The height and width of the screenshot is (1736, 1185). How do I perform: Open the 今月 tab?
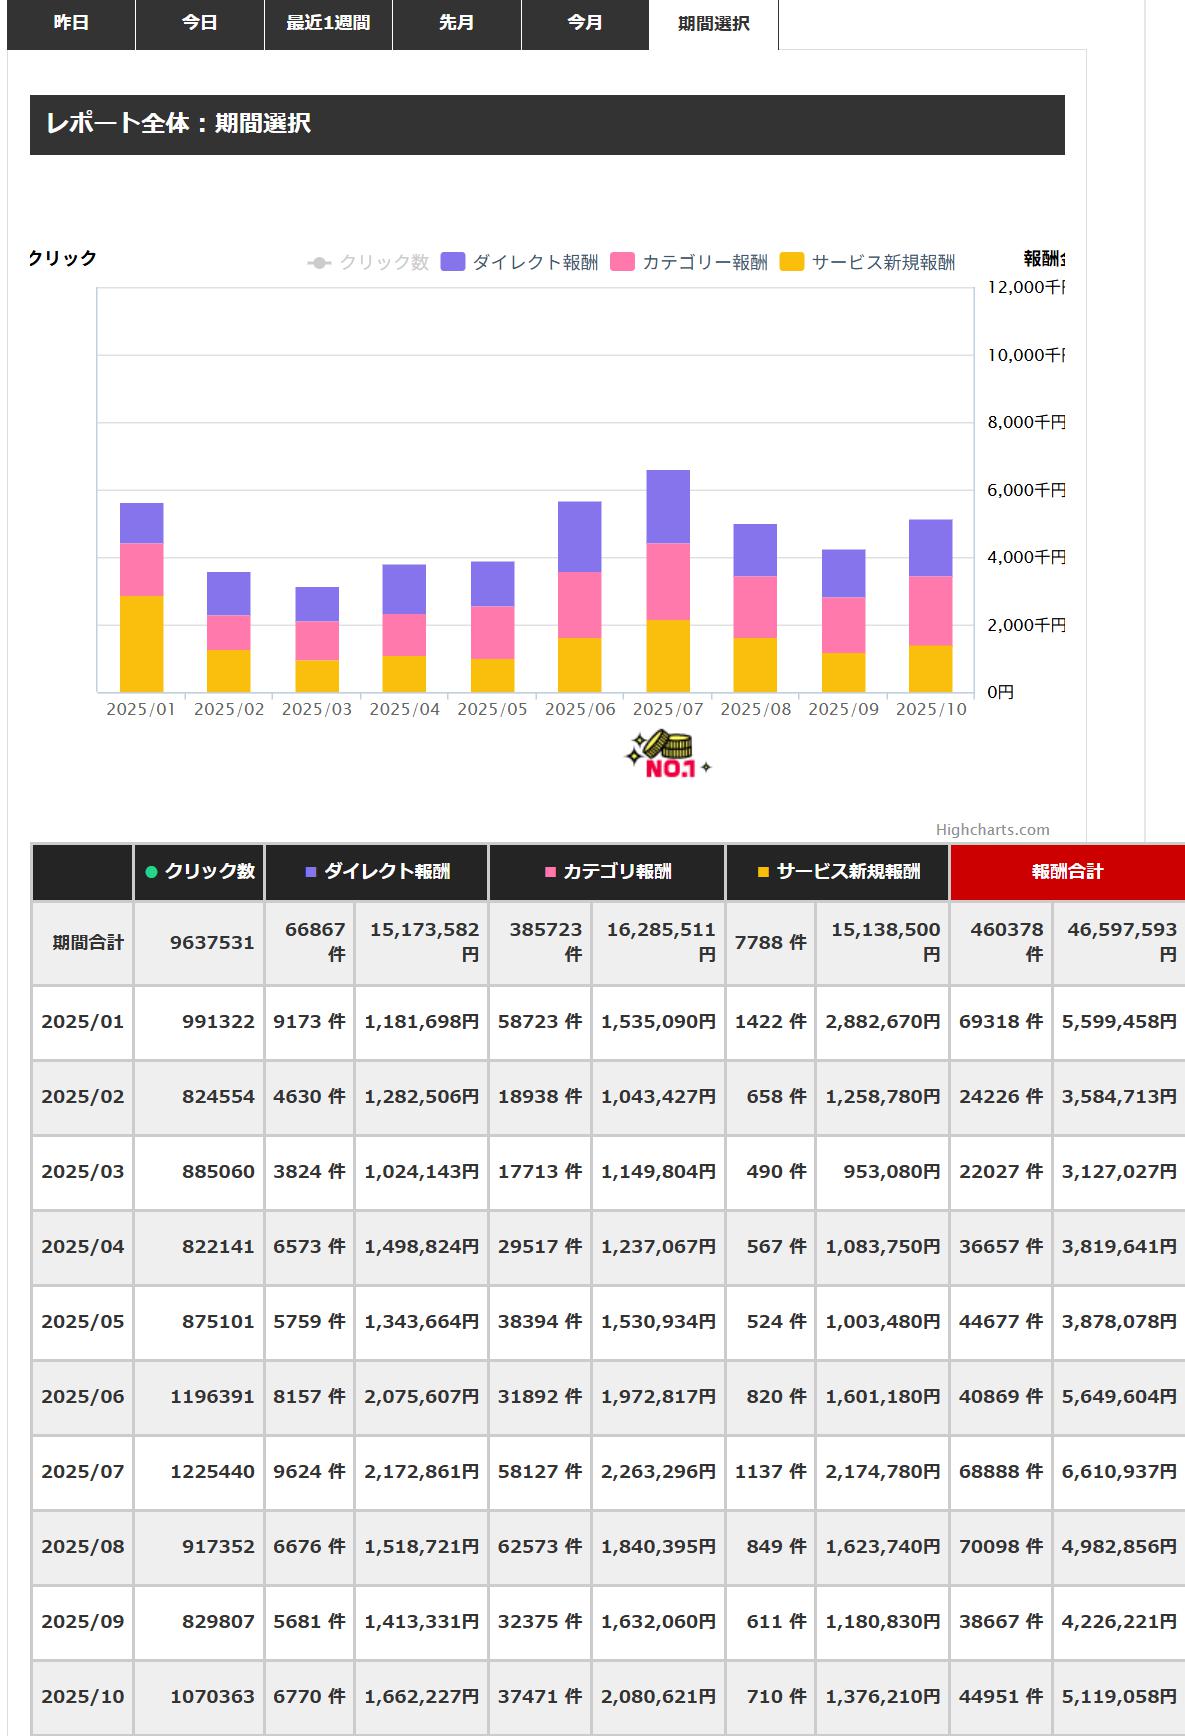pyautogui.click(x=585, y=23)
